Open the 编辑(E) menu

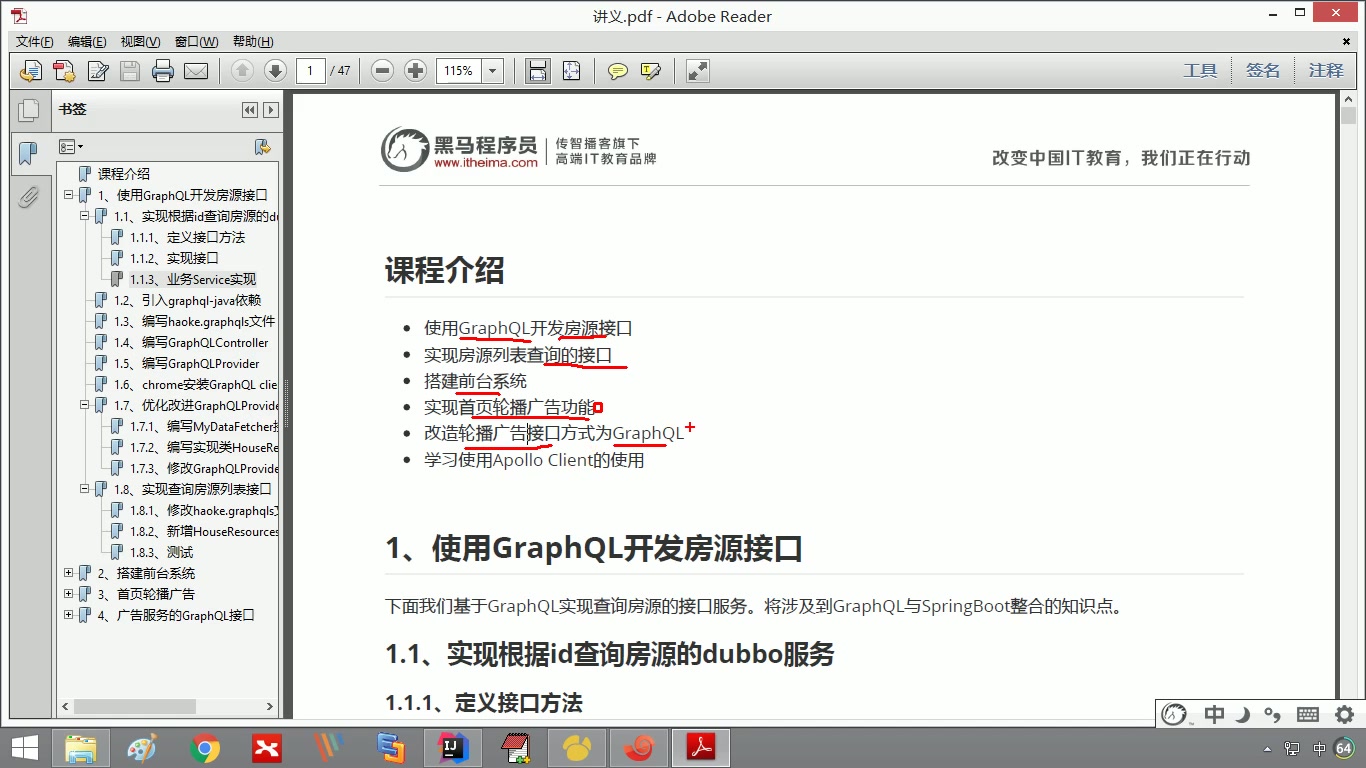[87, 42]
